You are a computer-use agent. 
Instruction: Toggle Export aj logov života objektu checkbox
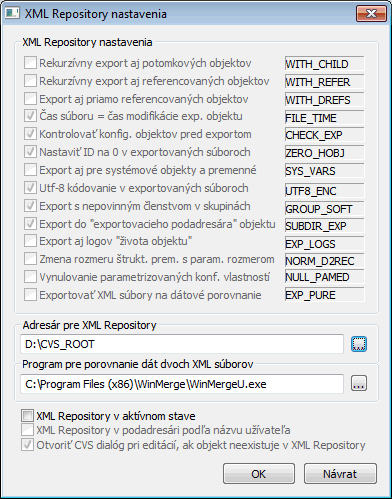[30, 241]
